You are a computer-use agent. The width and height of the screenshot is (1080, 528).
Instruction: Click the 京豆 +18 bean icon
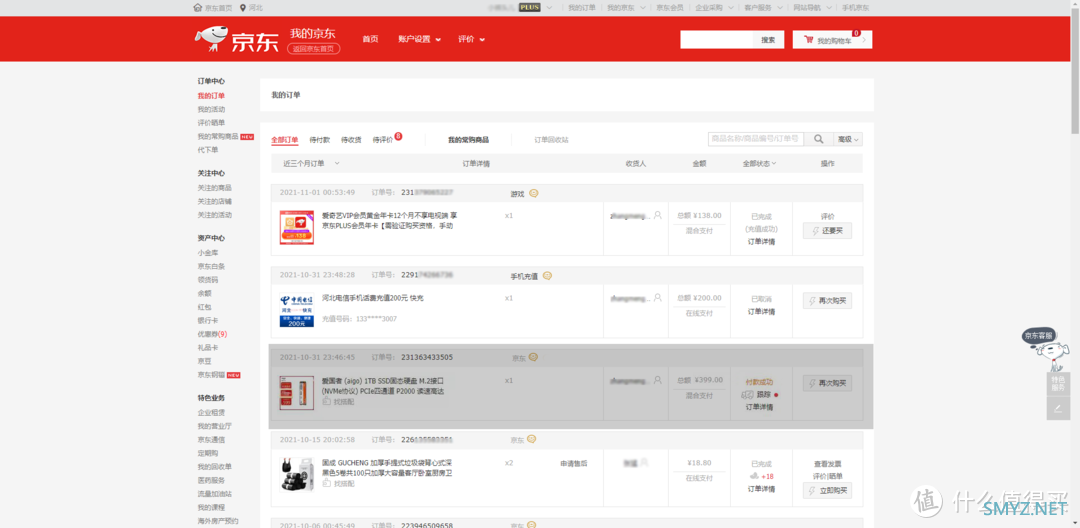pyautogui.click(x=754, y=476)
